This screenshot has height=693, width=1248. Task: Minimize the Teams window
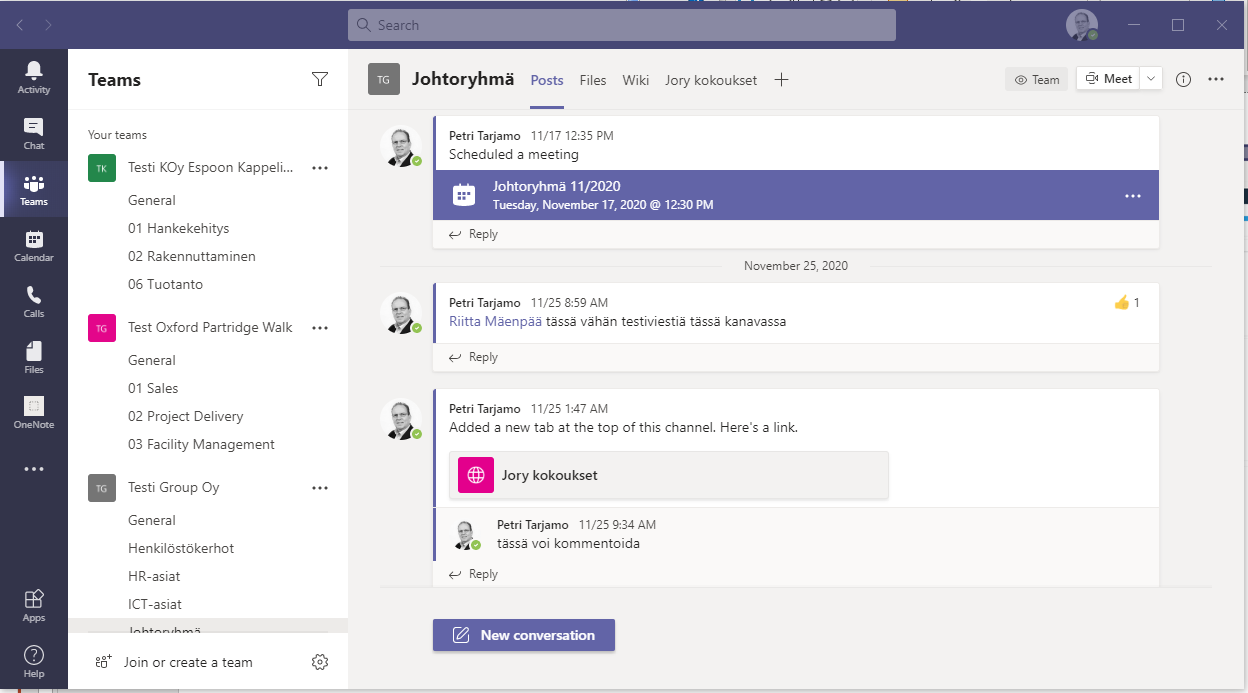pos(1134,25)
